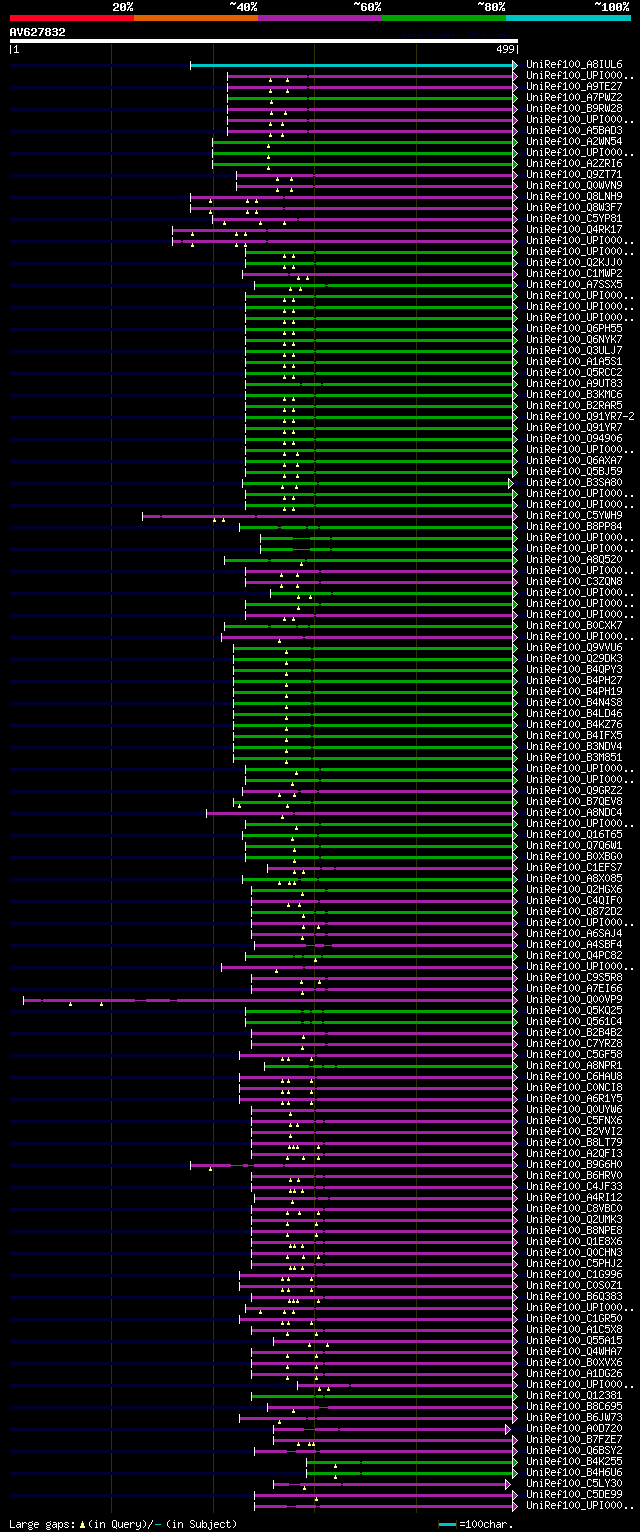Viewport: 640px width, 1532px height.
Task: Select the UniRef100_B4PH27 label
Action: [574, 681]
